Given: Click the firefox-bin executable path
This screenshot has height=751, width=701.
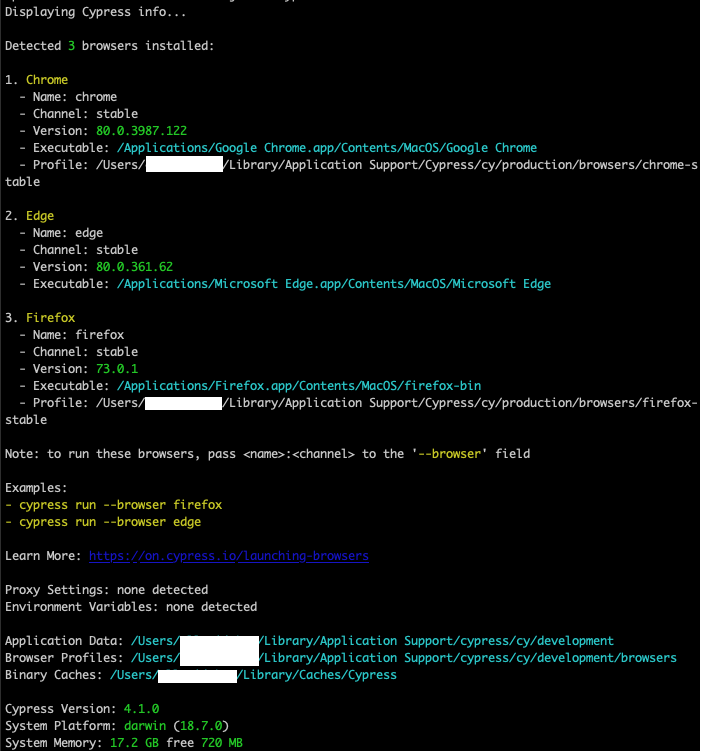Looking at the screenshot, I should (x=299, y=386).
